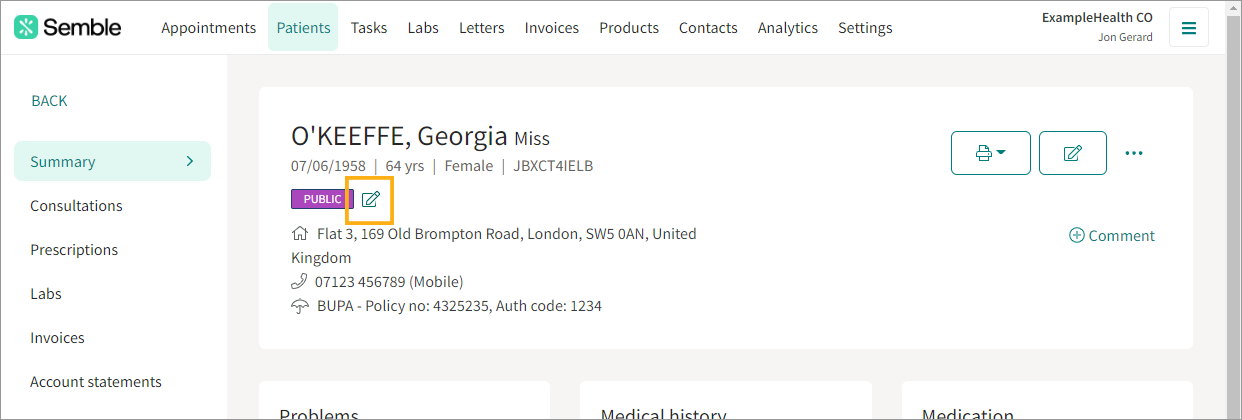
Task: Click the edit pencil next to PUBLIC label
Action: tap(370, 199)
